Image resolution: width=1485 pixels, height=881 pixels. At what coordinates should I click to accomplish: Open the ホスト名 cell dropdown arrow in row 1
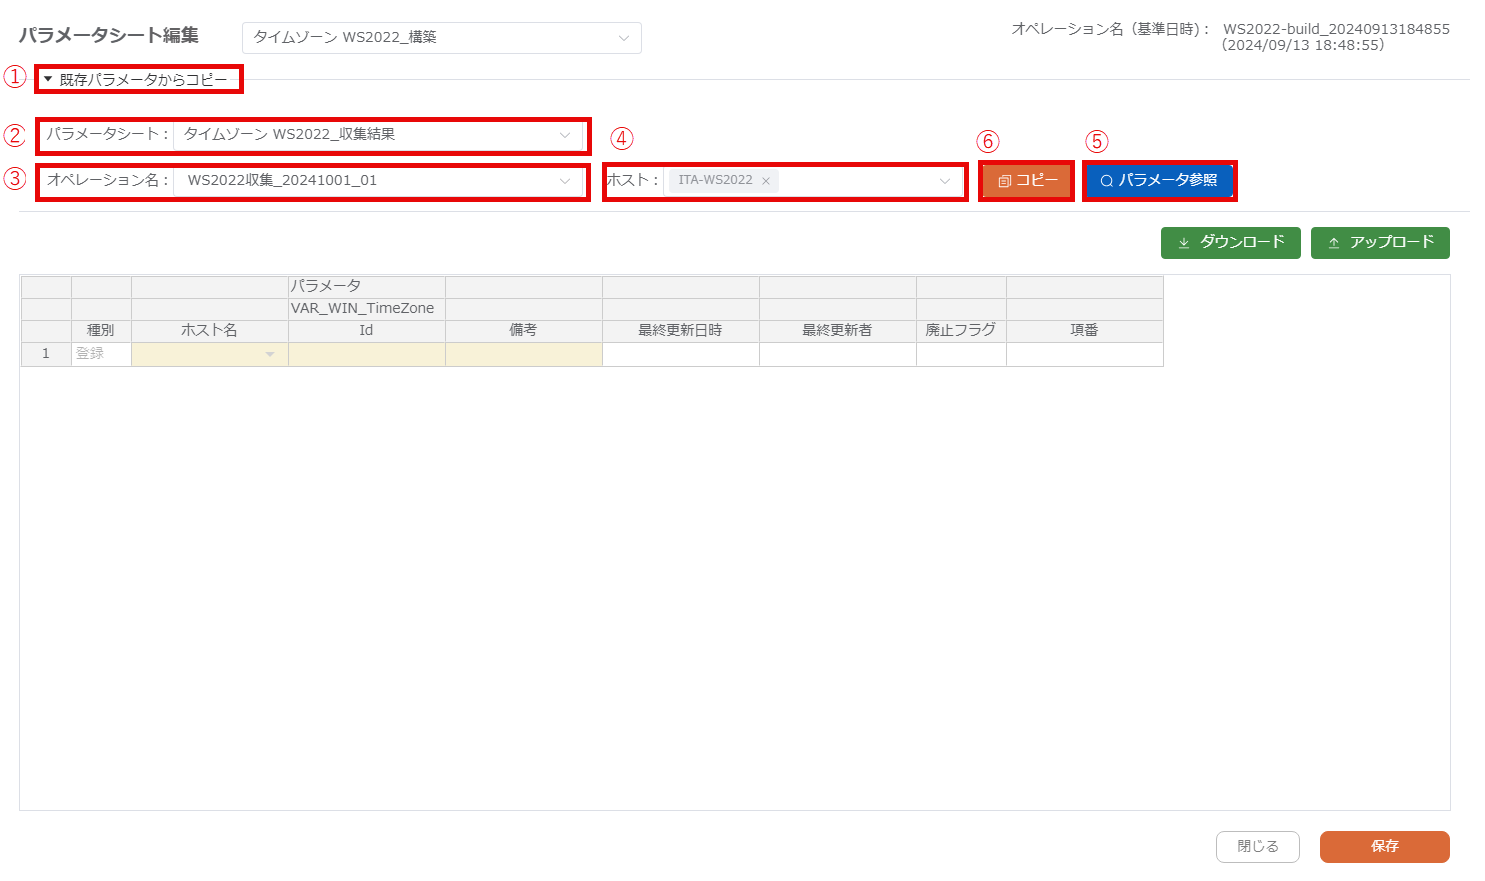tap(270, 355)
